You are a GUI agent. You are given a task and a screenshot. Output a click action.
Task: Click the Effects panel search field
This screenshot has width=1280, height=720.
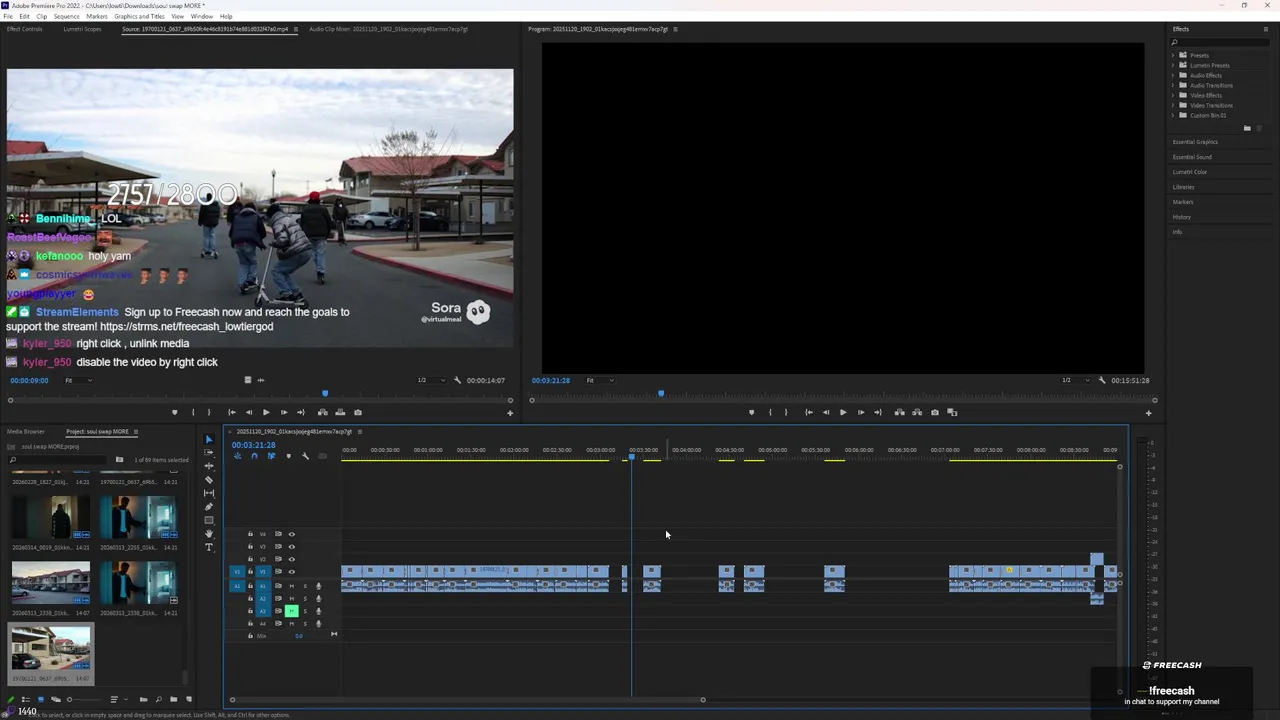(1222, 42)
